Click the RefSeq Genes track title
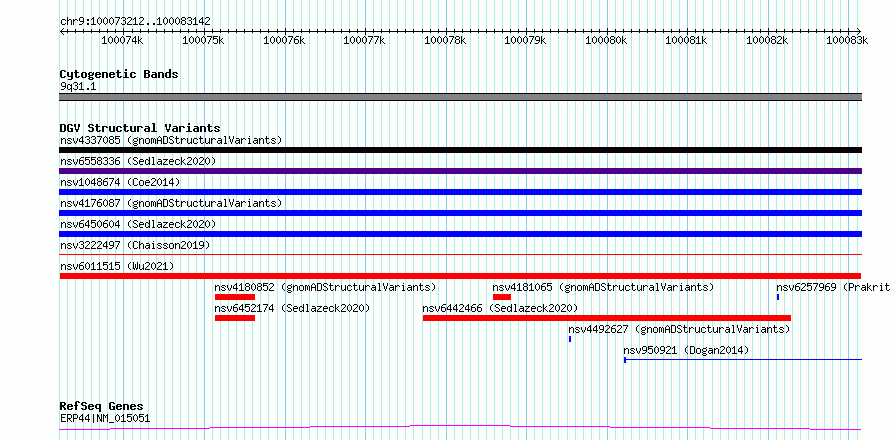The image size is (890, 440). point(102,406)
